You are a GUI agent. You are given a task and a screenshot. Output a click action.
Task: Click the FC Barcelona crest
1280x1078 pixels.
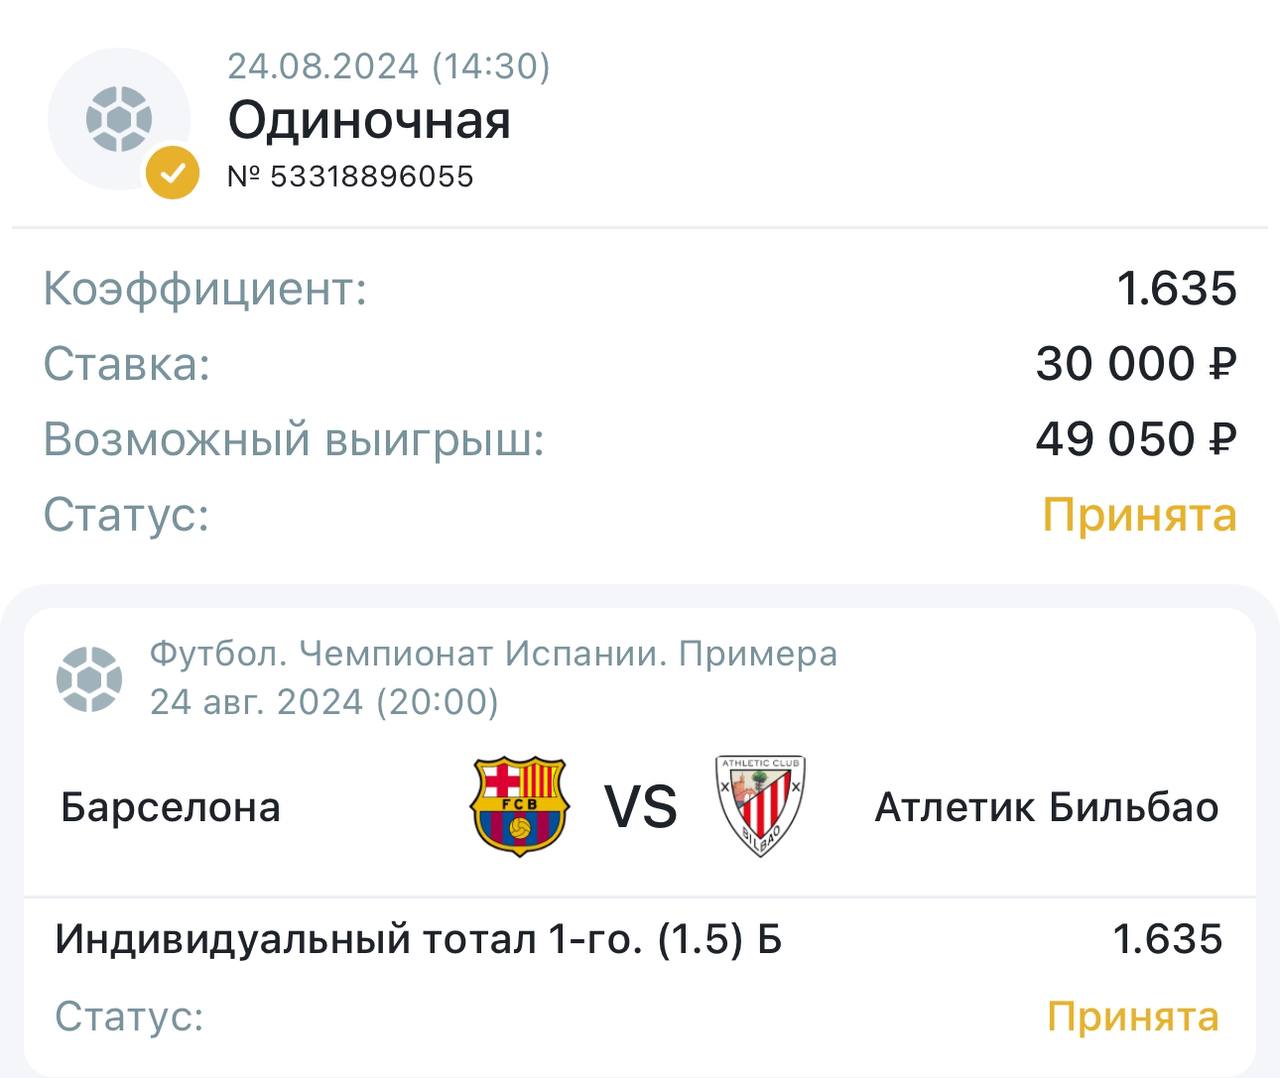pyautogui.click(x=519, y=806)
